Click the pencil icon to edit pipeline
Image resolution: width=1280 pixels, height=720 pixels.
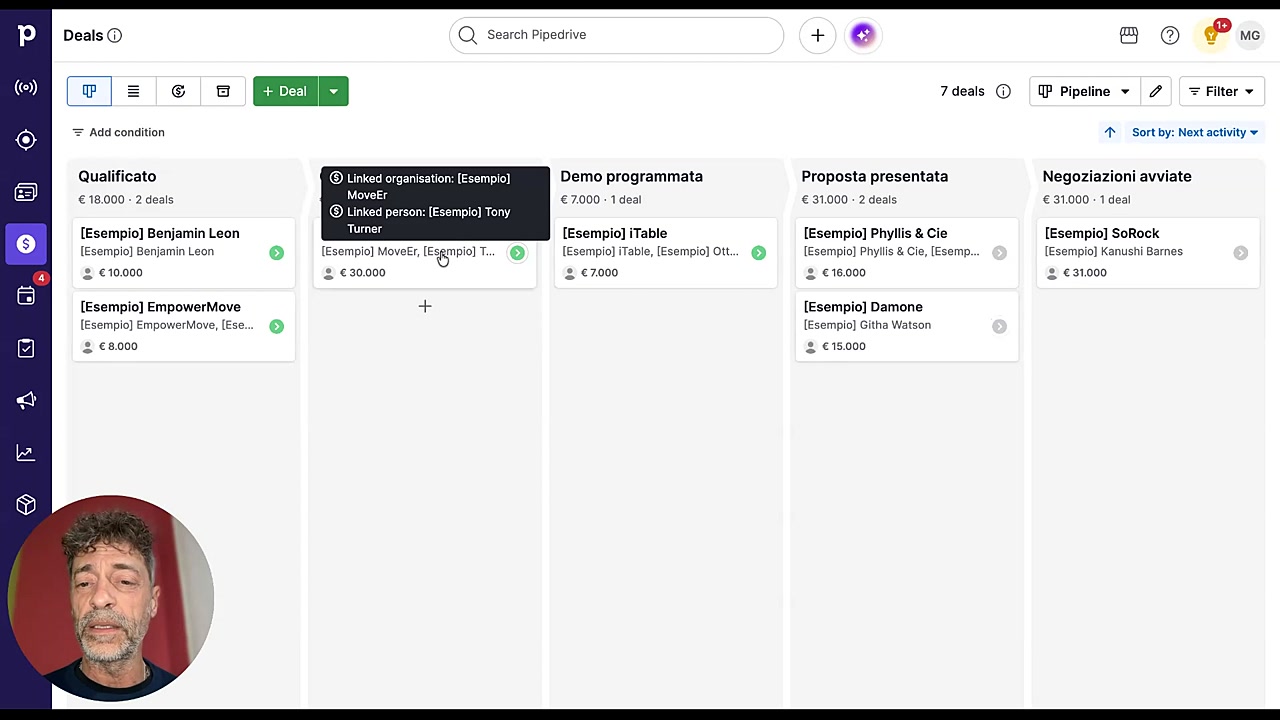pyautogui.click(x=1155, y=91)
